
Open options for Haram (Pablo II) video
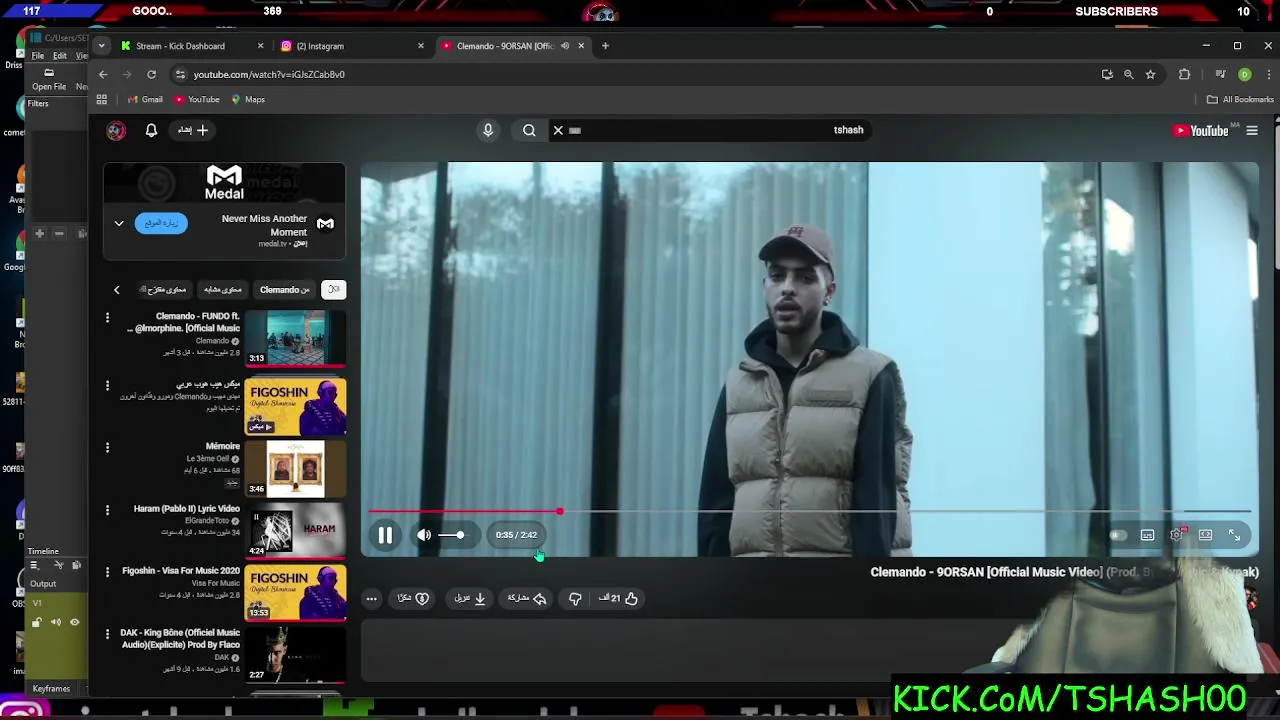tap(107, 510)
